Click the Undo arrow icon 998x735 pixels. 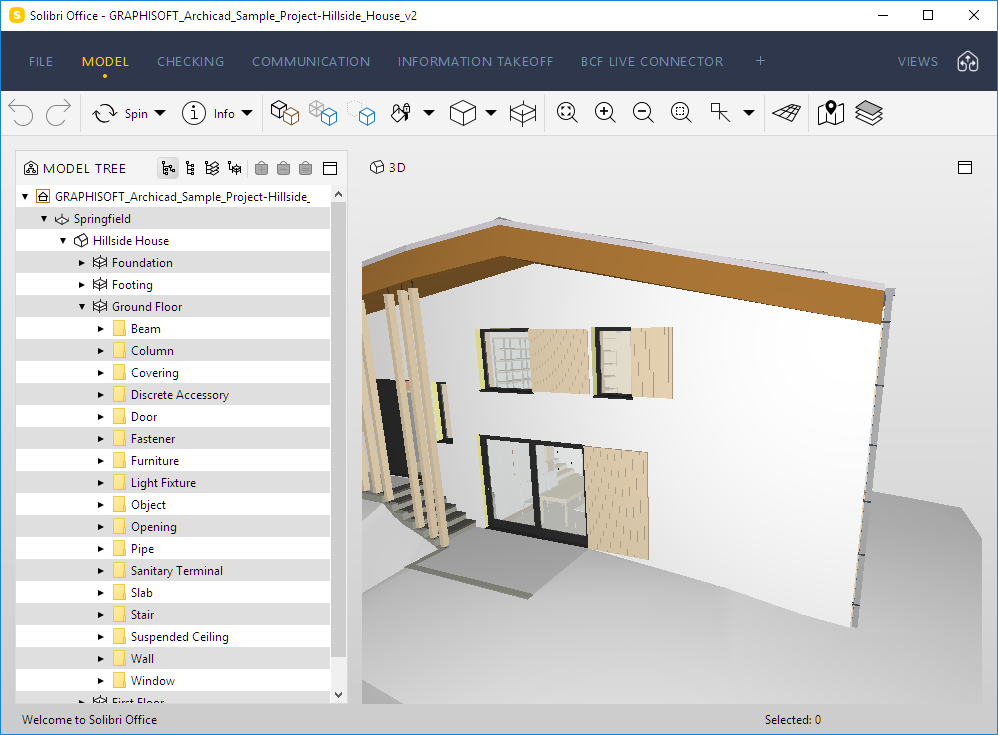pyautogui.click(x=20, y=113)
